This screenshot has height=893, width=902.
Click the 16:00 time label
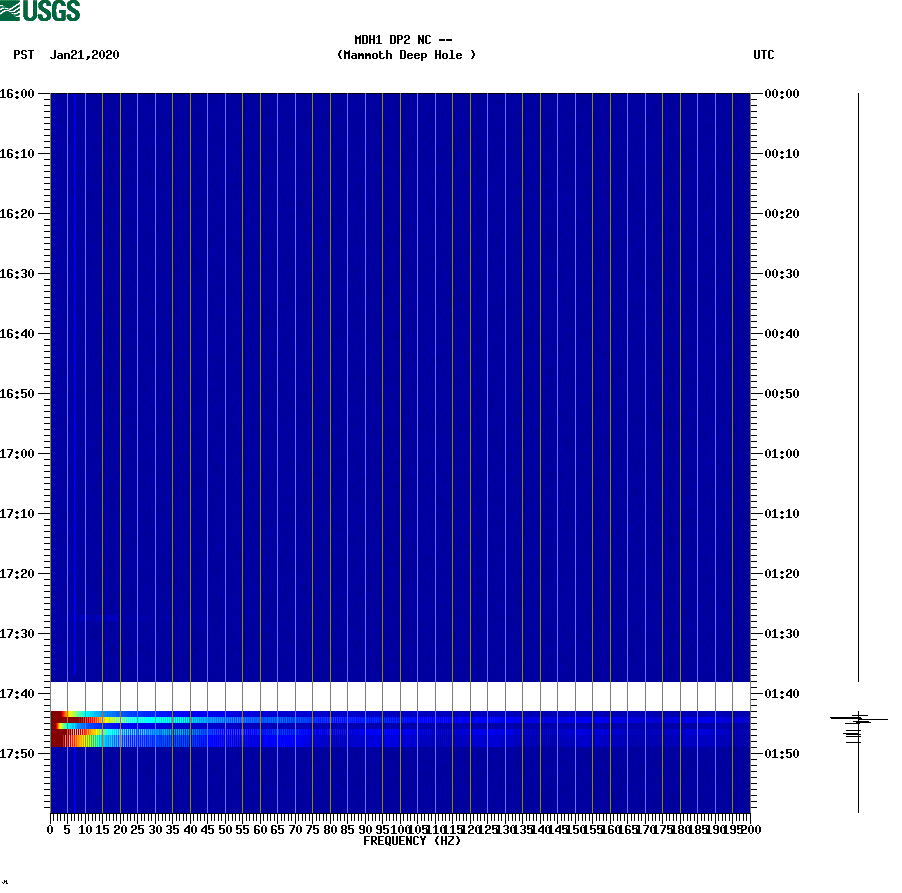coord(18,93)
